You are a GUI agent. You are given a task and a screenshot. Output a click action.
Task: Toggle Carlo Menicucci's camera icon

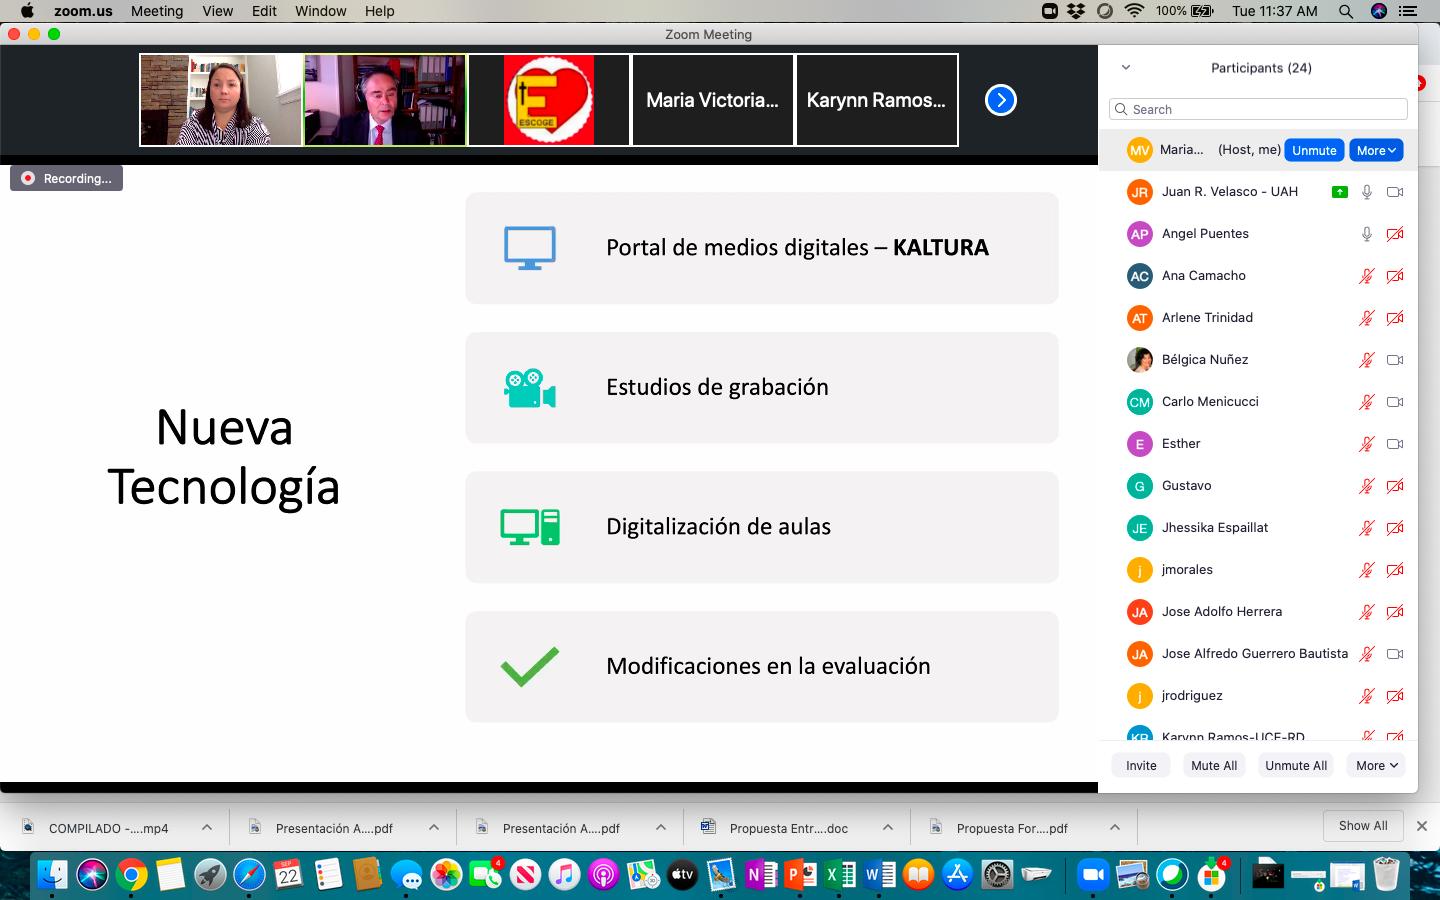pyautogui.click(x=1395, y=402)
